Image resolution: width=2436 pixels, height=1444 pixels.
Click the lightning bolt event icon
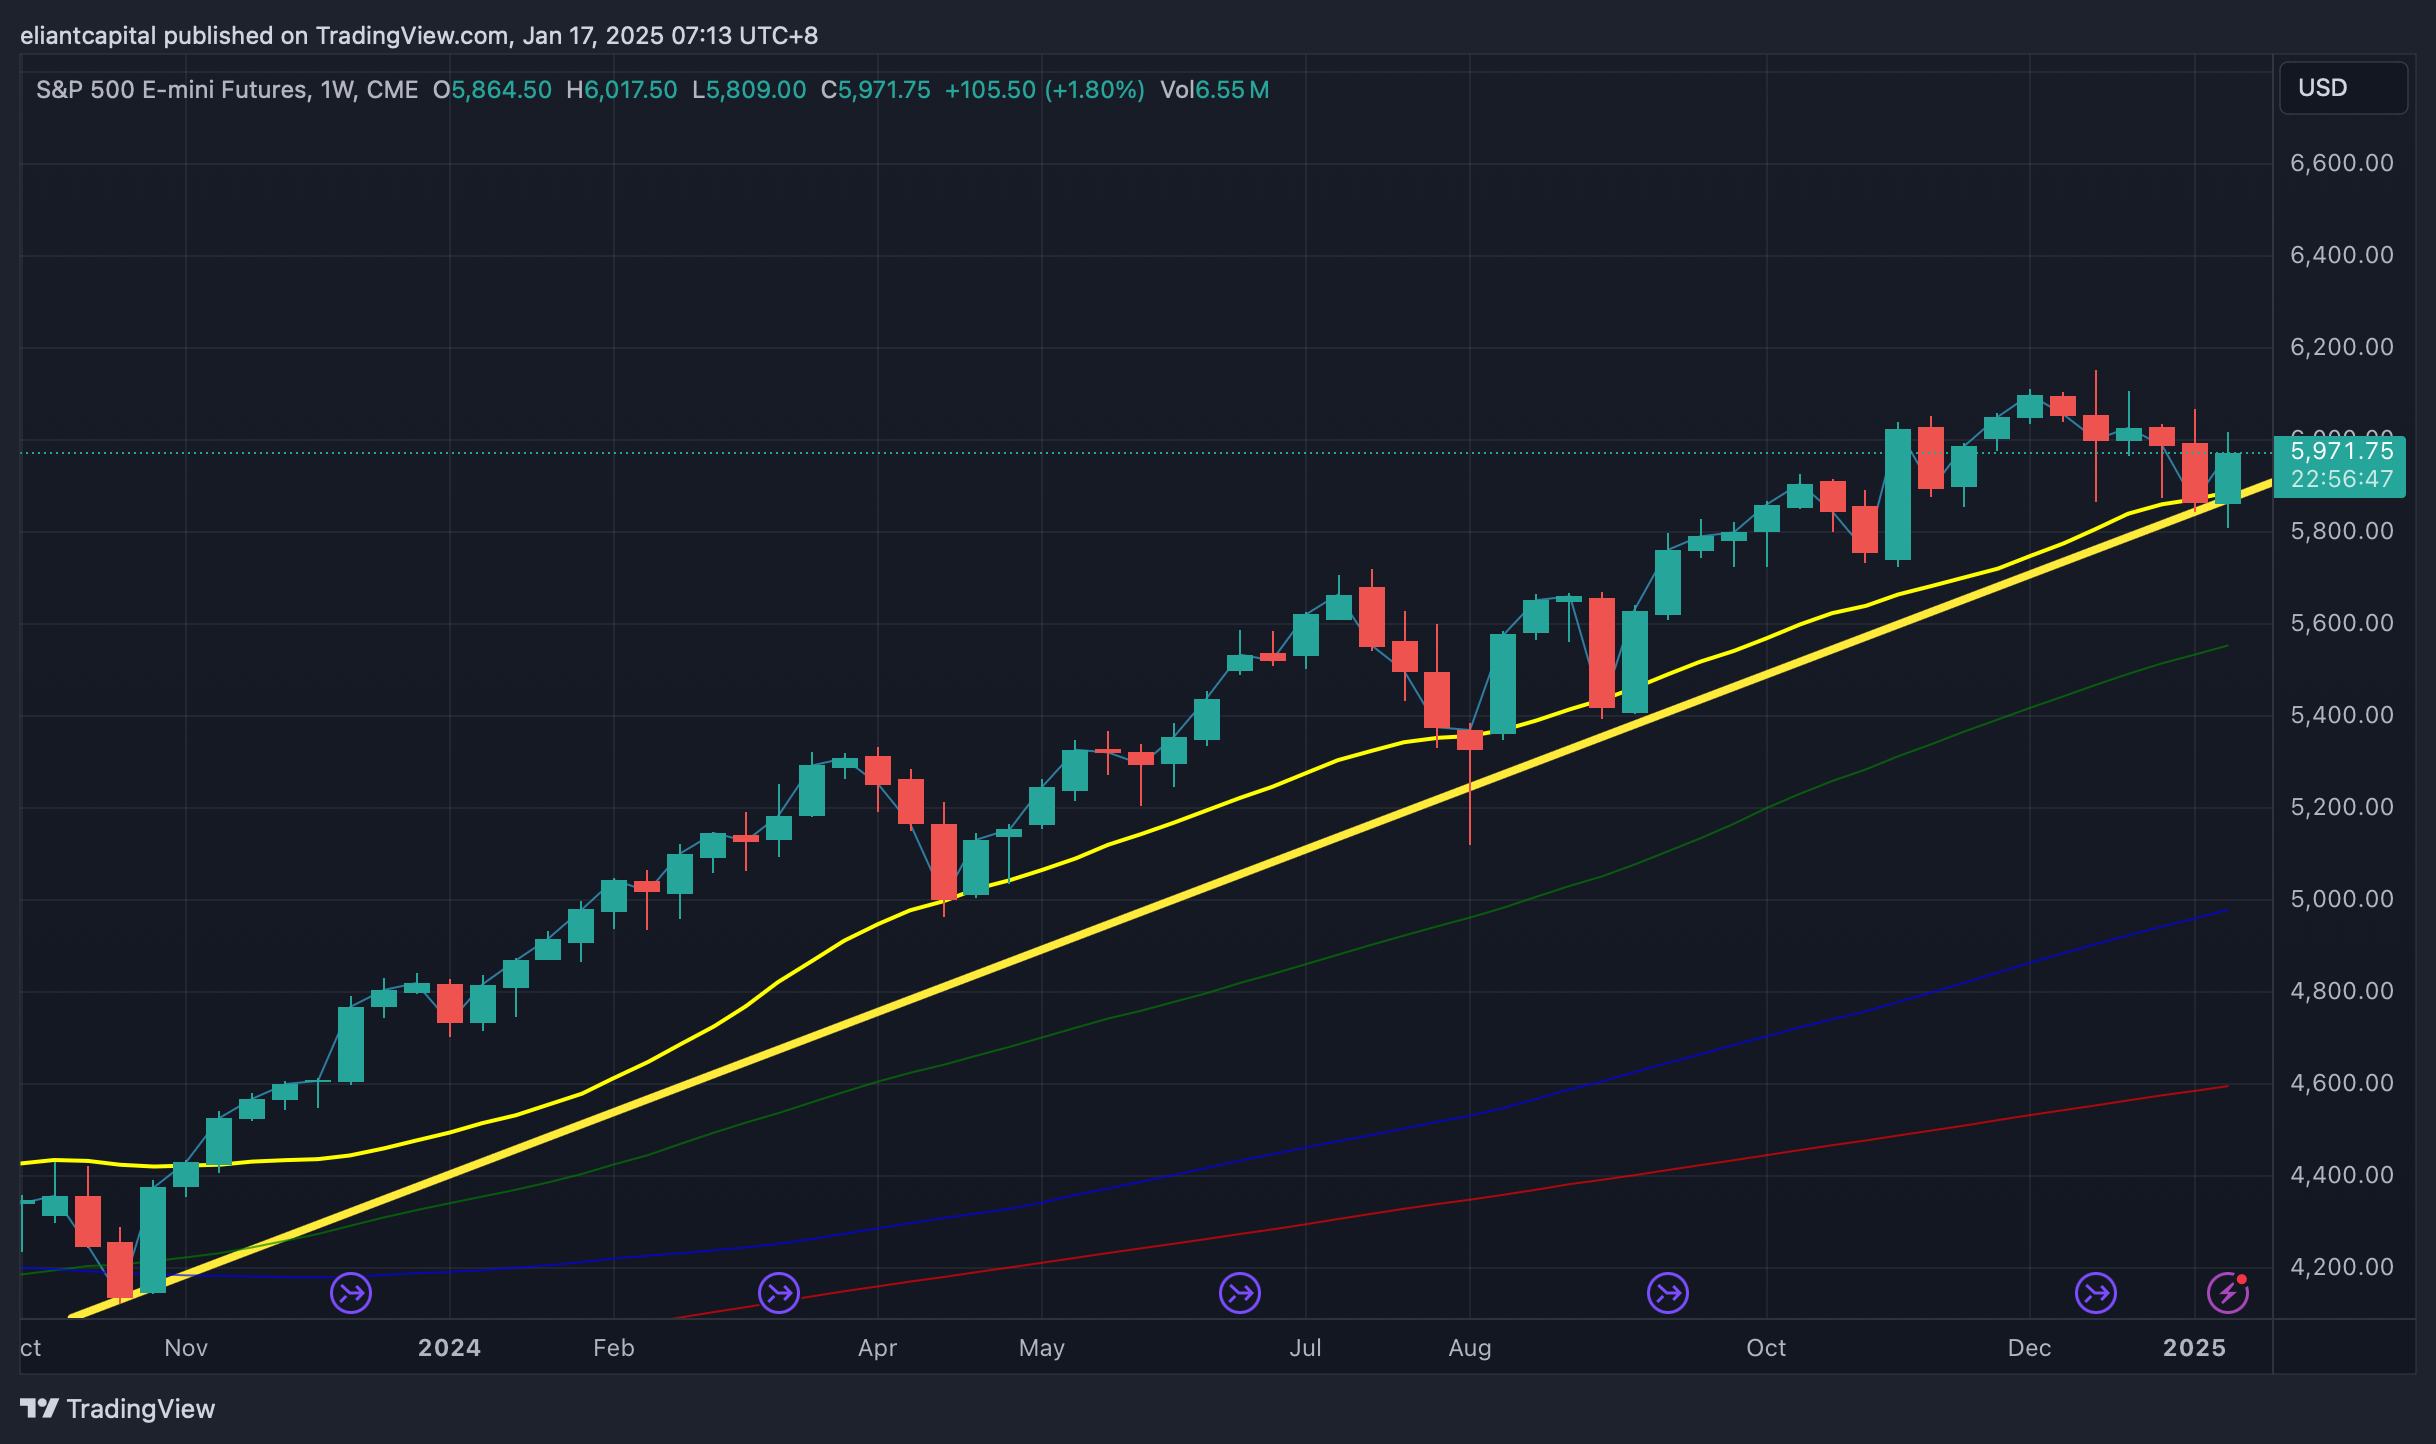[2228, 1293]
